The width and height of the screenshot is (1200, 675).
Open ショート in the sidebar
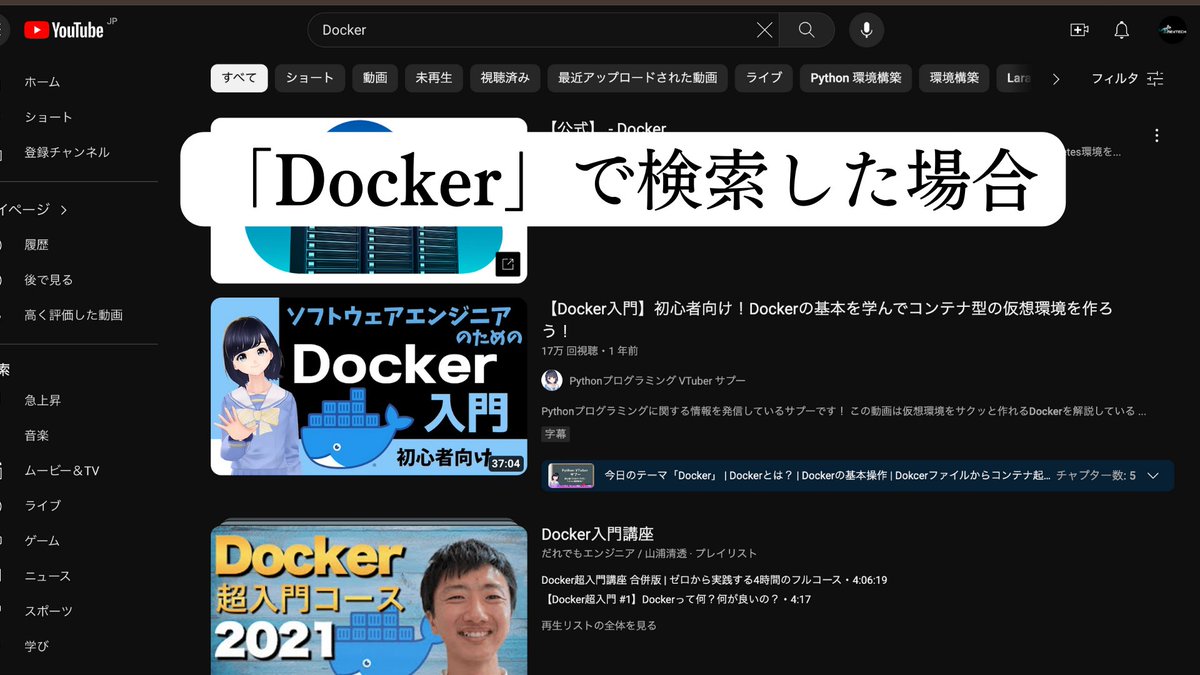(49, 117)
